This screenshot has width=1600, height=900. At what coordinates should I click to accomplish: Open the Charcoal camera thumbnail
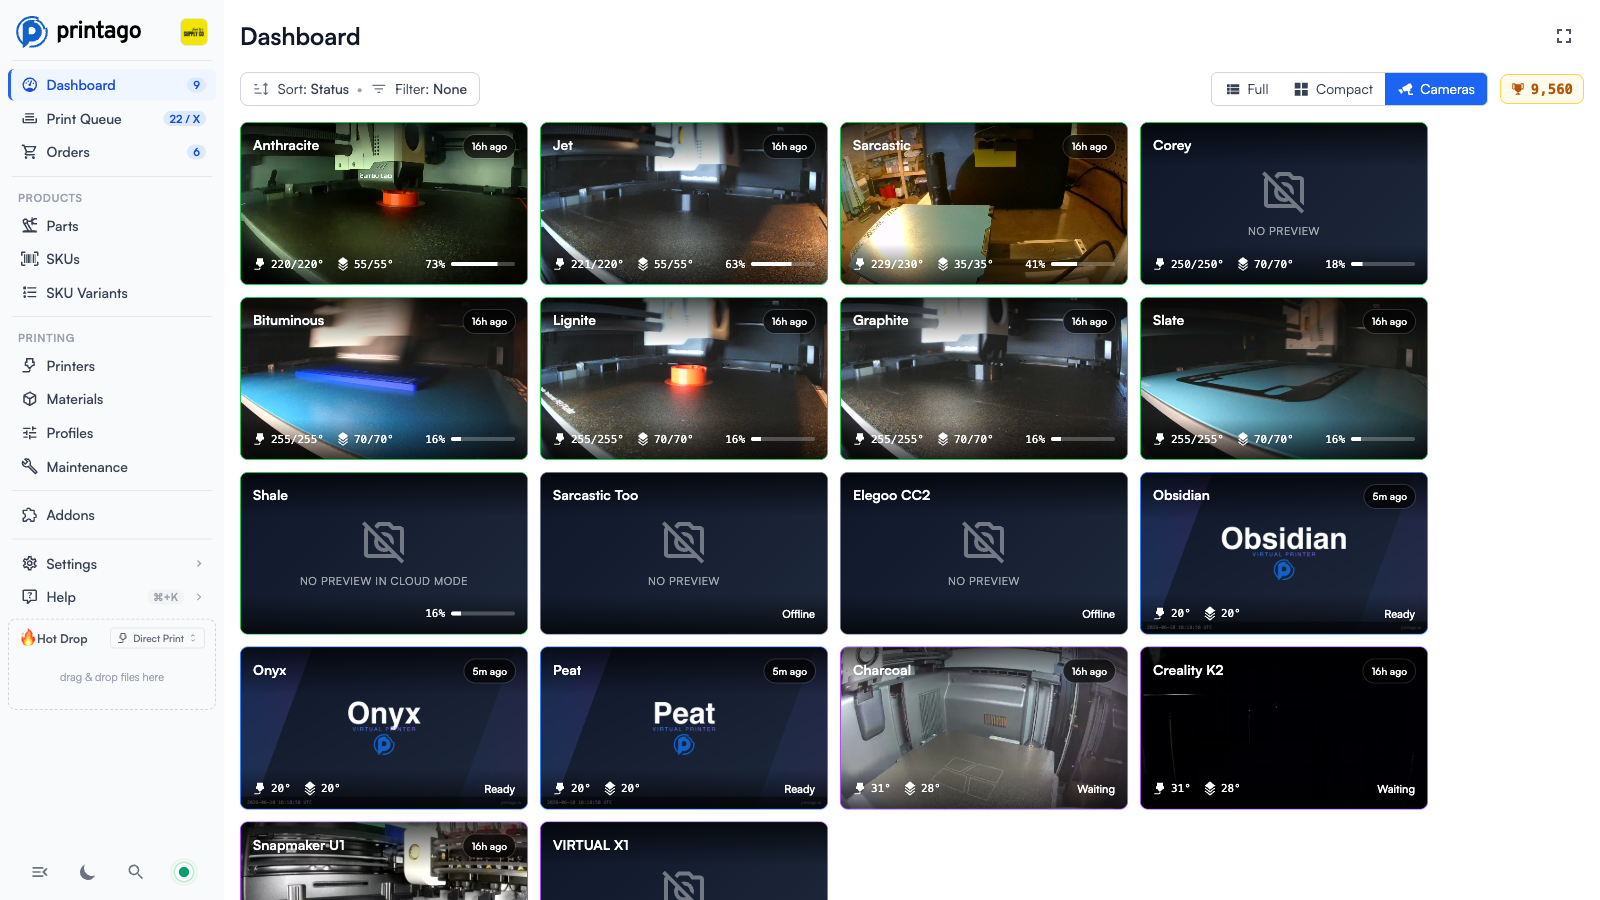(x=984, y=729)
